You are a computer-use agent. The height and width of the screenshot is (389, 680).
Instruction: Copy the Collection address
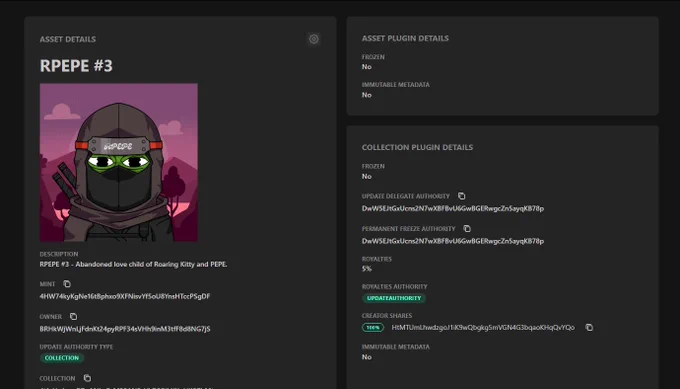(87, 378)
